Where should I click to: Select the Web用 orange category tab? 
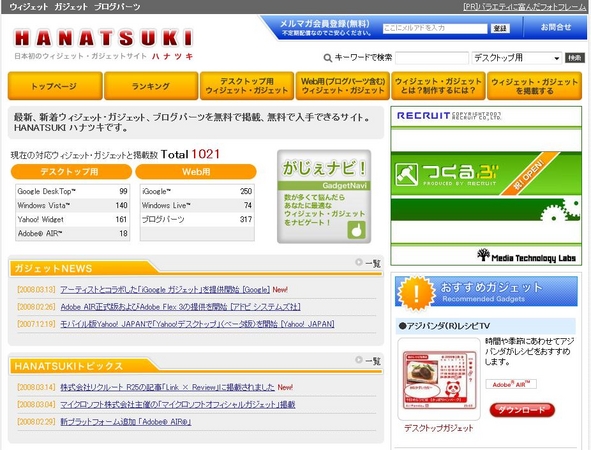point(196,172)
